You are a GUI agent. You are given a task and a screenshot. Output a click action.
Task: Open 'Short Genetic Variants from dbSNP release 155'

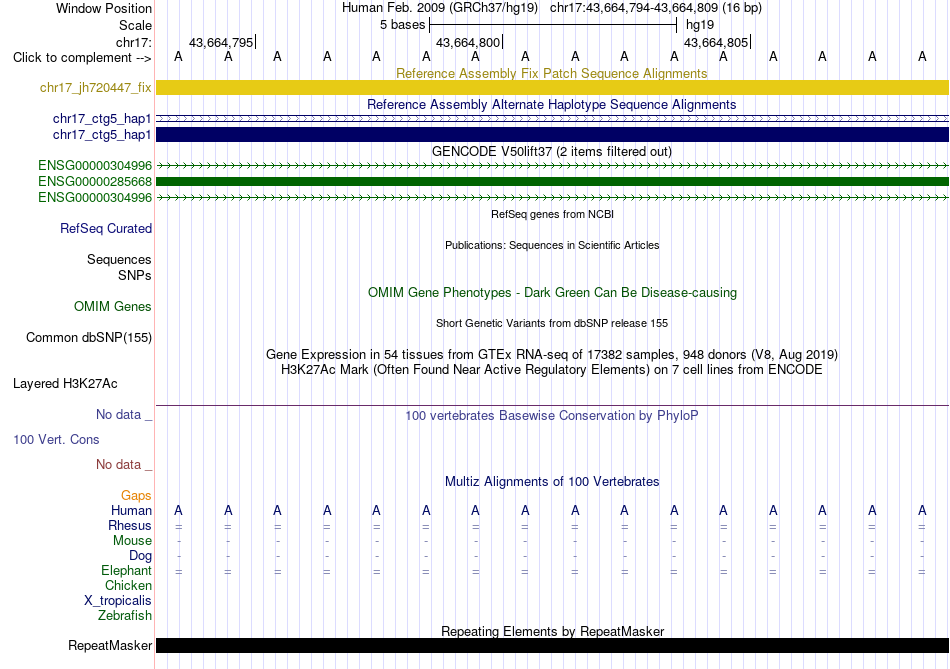click(552, 323)
